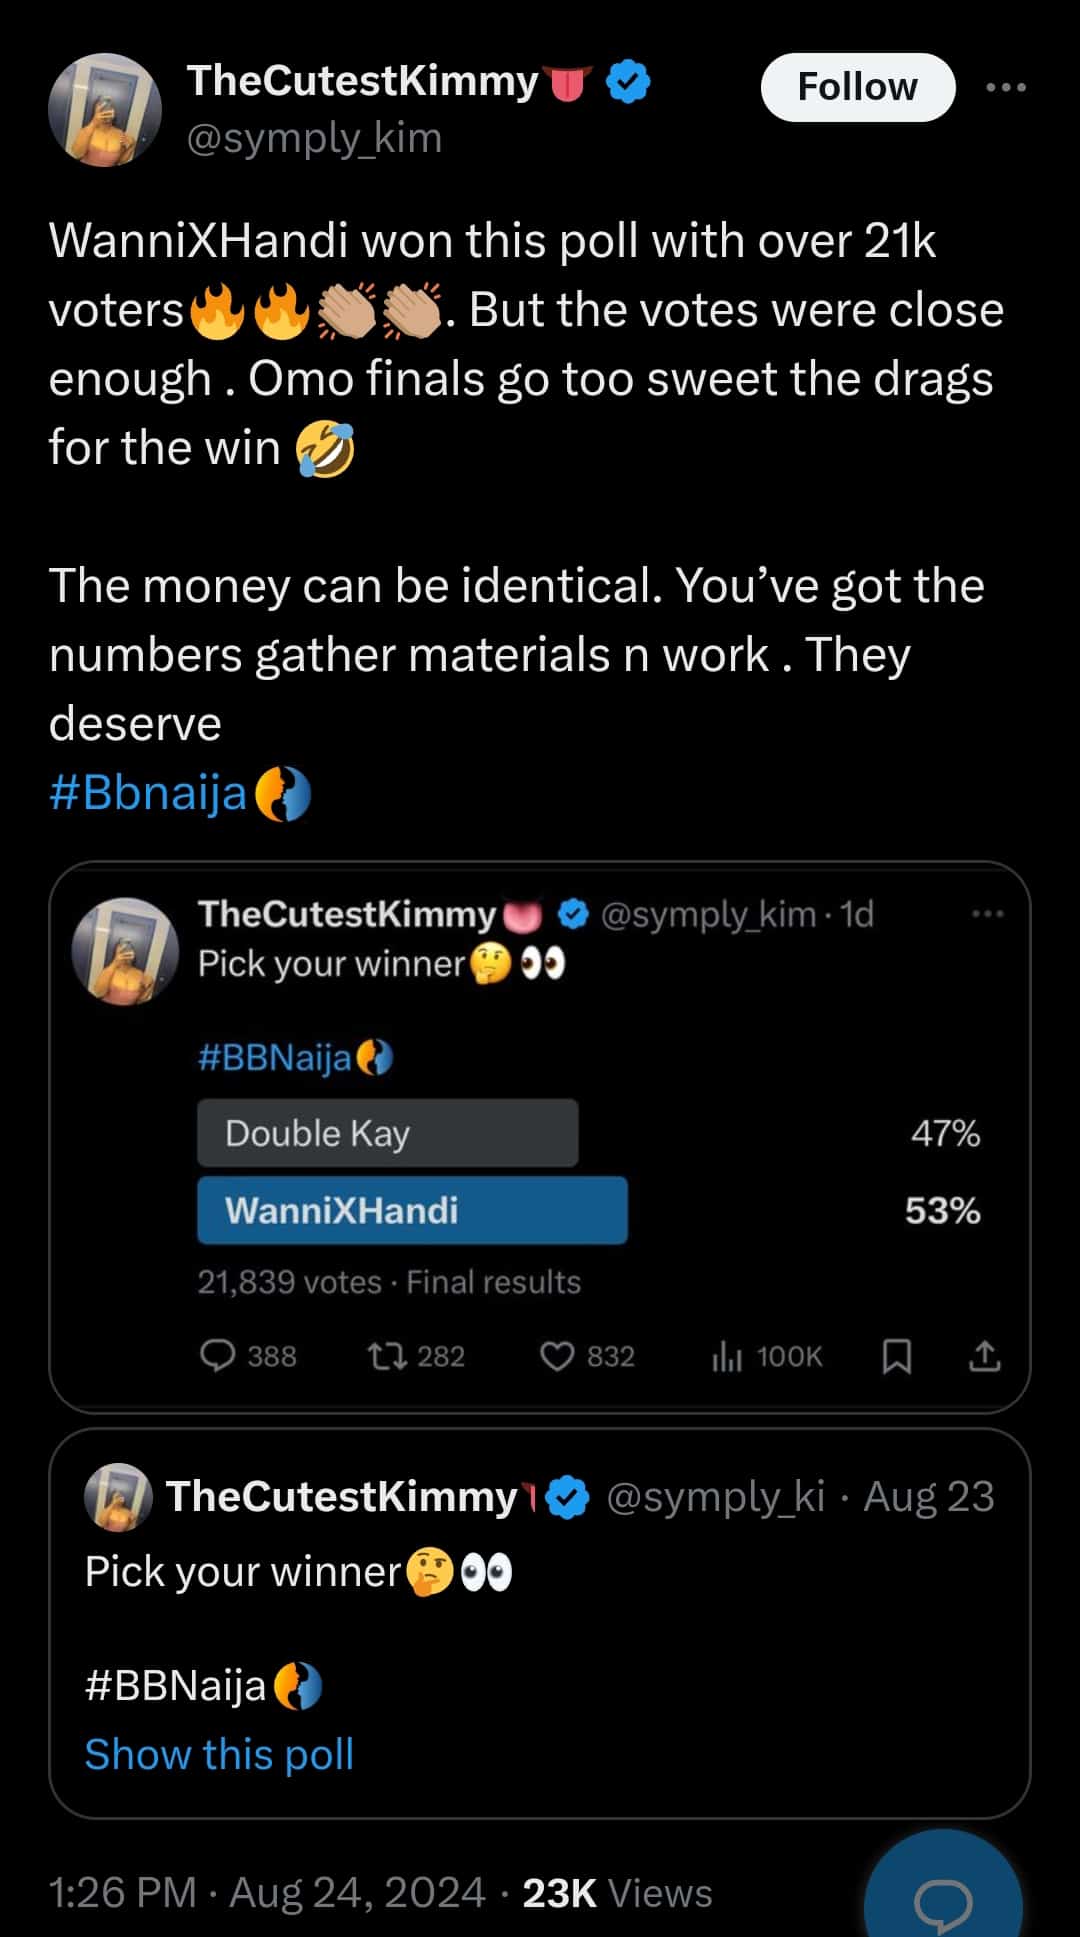
Task: Tap the #BBNaija hashtag in the quoted poll
Action: (x=275, y=1056)
